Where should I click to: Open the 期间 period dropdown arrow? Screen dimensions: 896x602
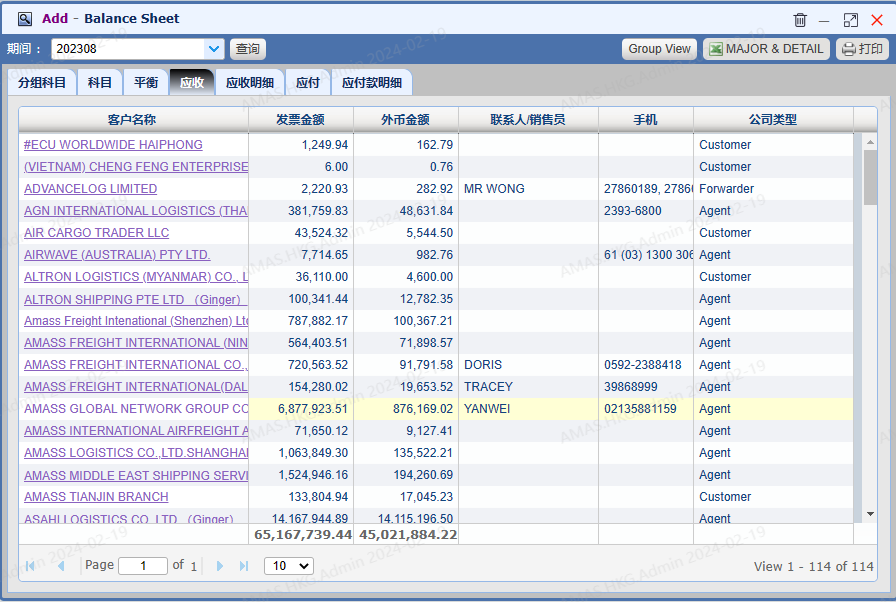click(x=214, y=49)
